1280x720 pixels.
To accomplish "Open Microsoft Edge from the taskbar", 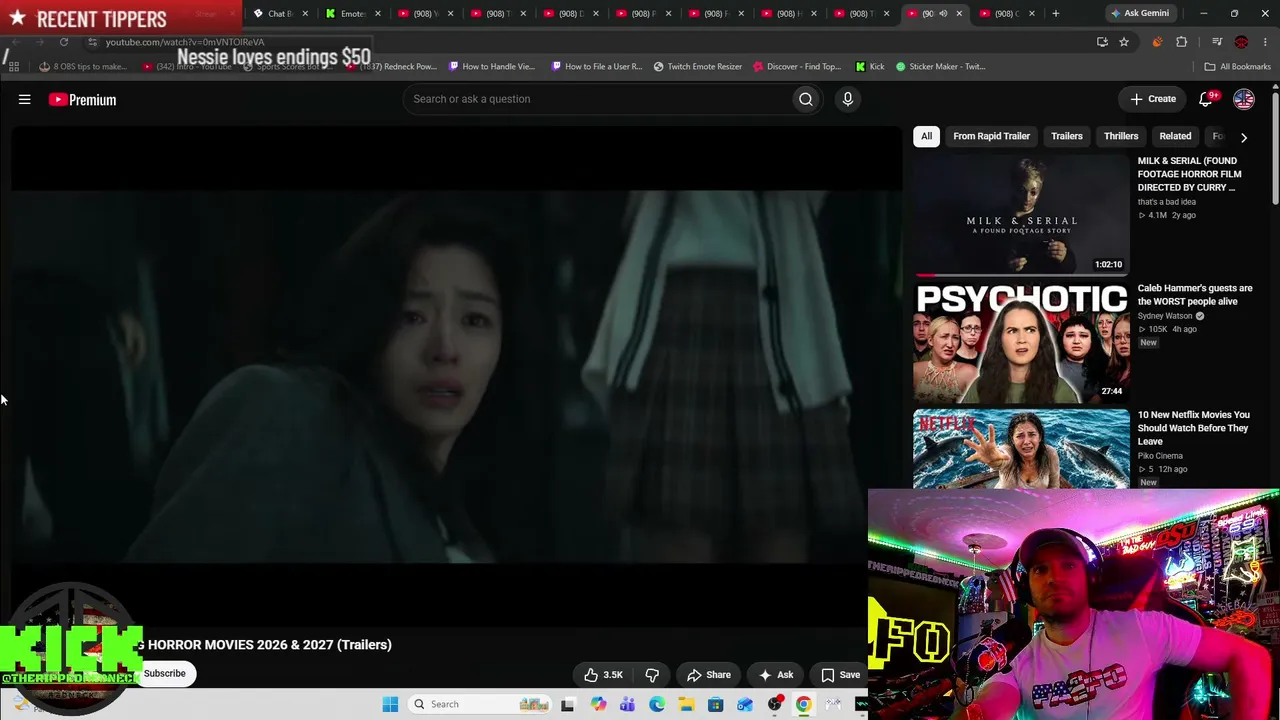I will [x=657, y=704].
